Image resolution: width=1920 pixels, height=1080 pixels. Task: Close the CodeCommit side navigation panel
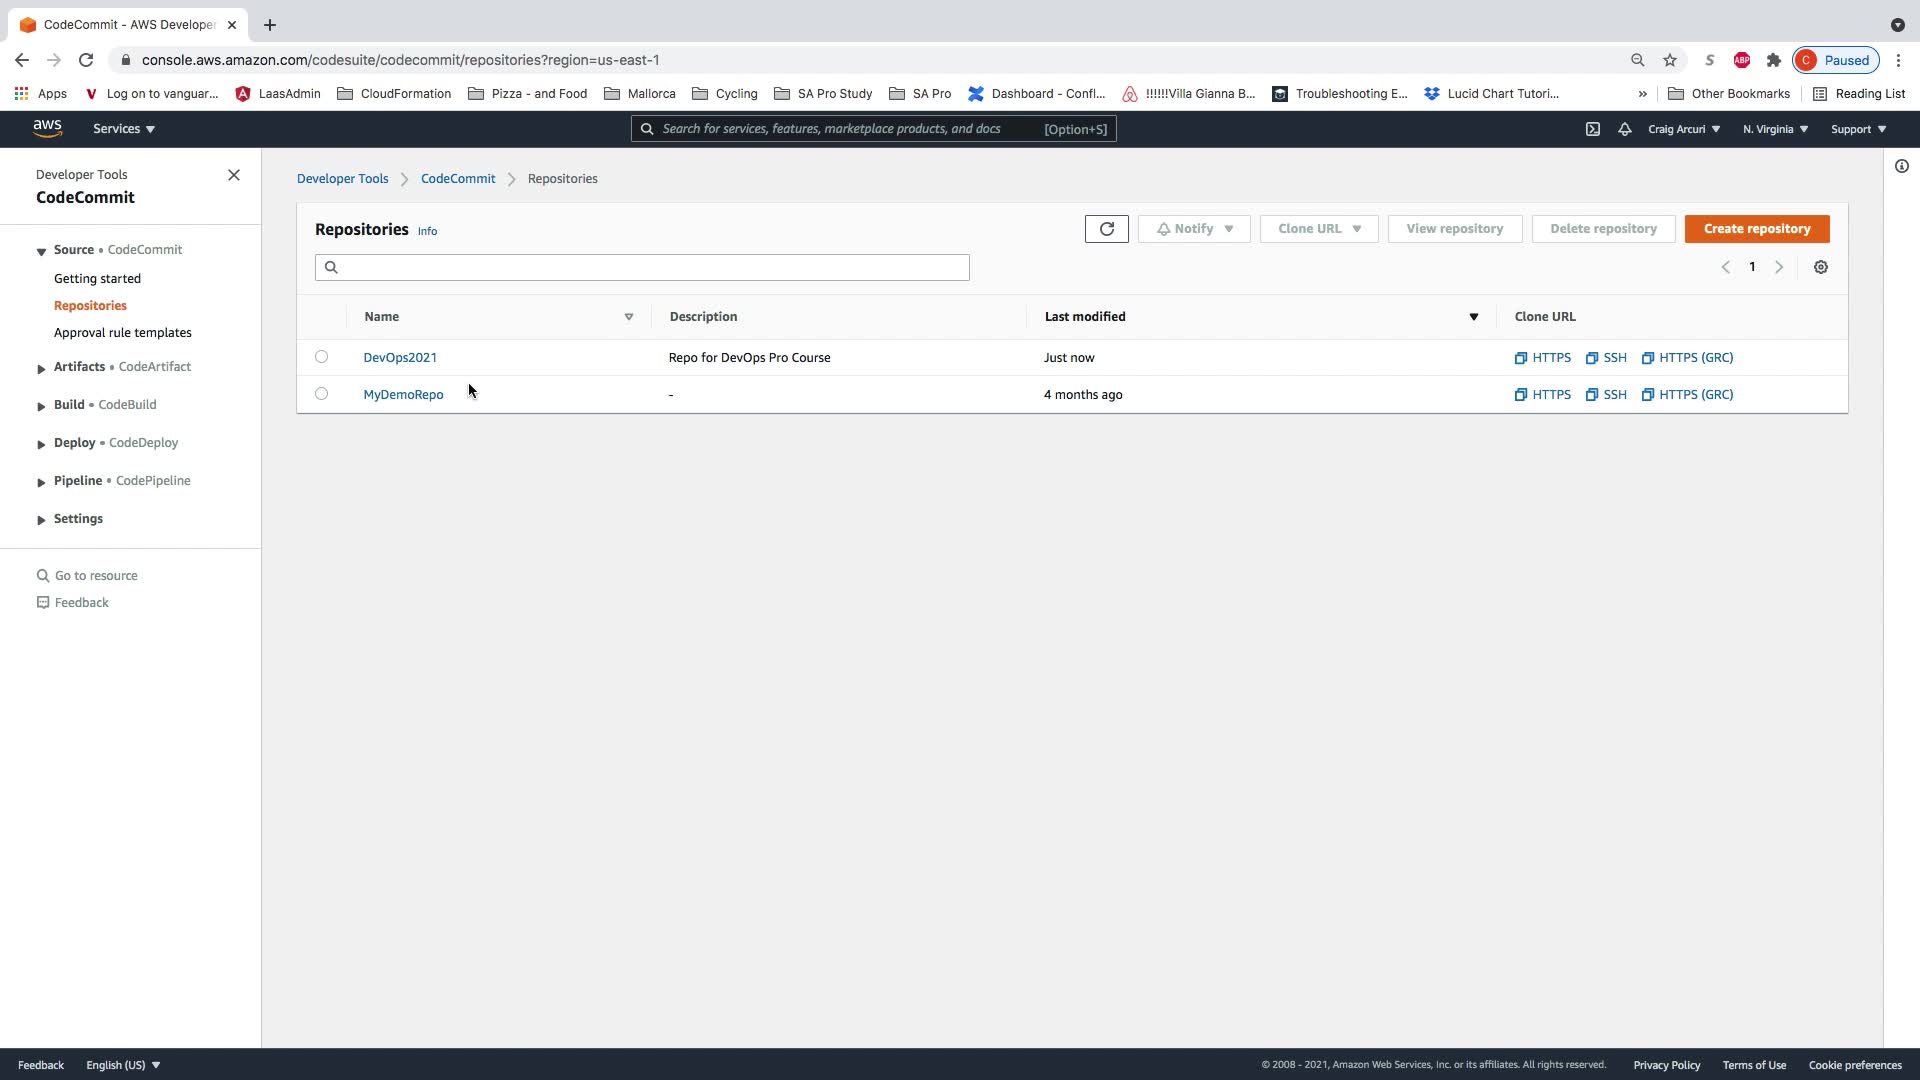234,175
